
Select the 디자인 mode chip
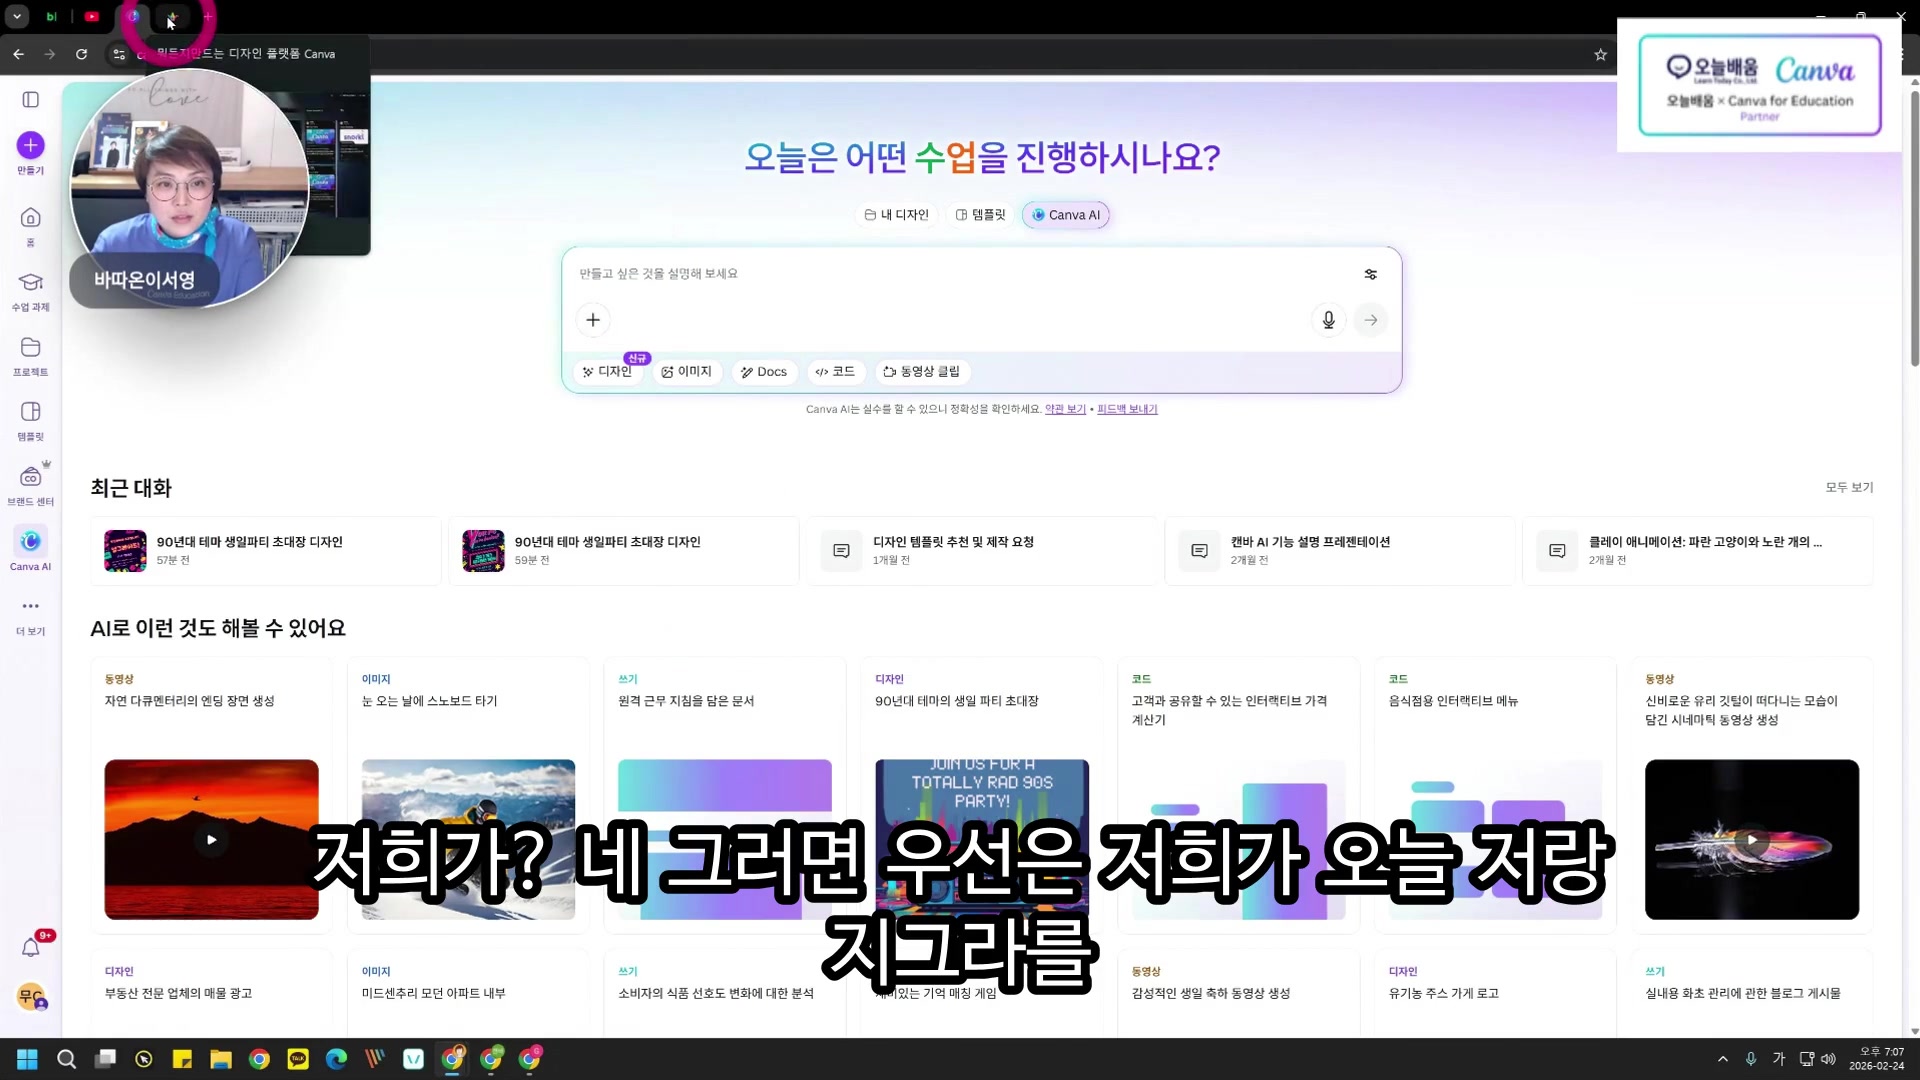click(x=608, y=372)
